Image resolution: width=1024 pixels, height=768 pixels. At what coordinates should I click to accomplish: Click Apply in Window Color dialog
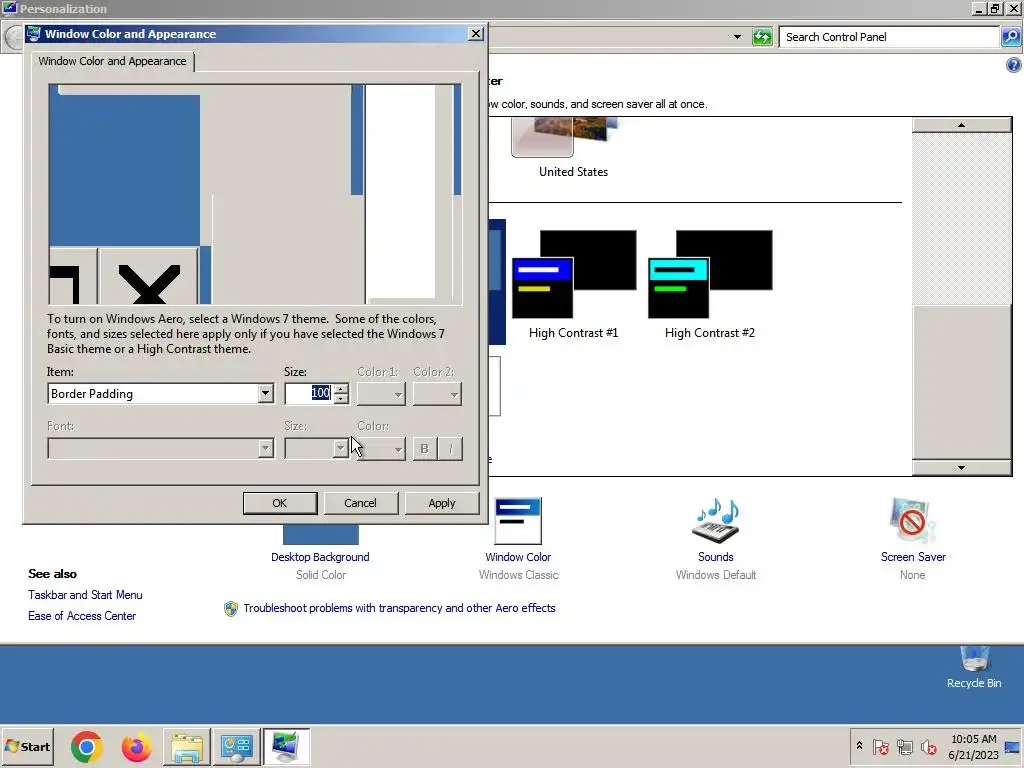click(442, 503)
